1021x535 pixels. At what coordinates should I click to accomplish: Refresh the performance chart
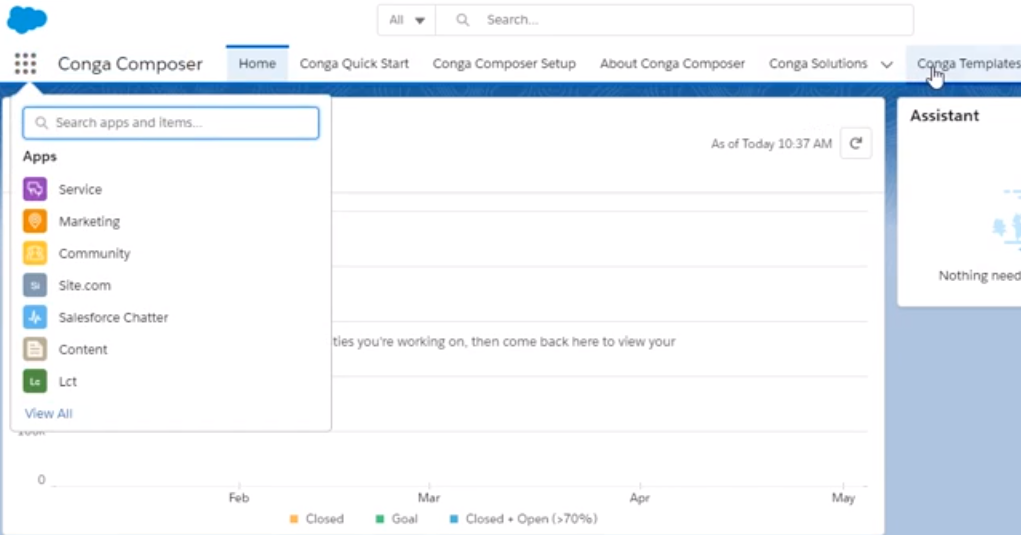tap(856, 143)
